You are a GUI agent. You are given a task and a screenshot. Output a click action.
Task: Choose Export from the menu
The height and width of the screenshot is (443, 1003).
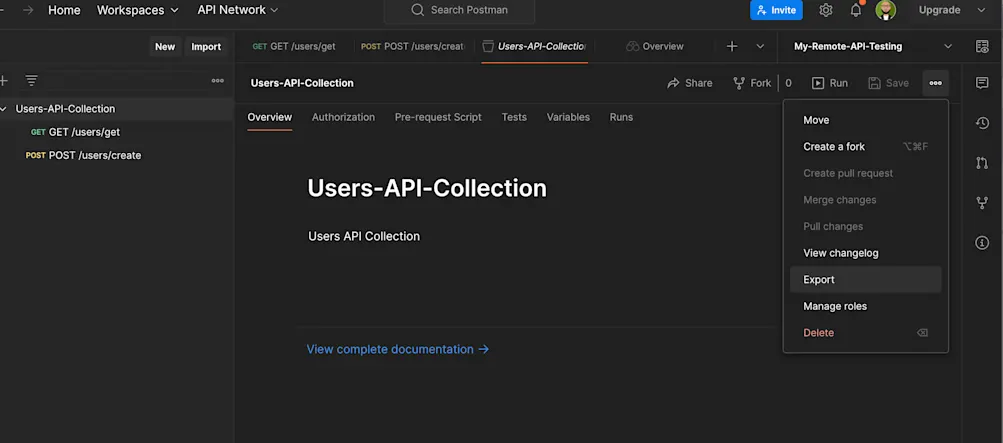point(865,280)
